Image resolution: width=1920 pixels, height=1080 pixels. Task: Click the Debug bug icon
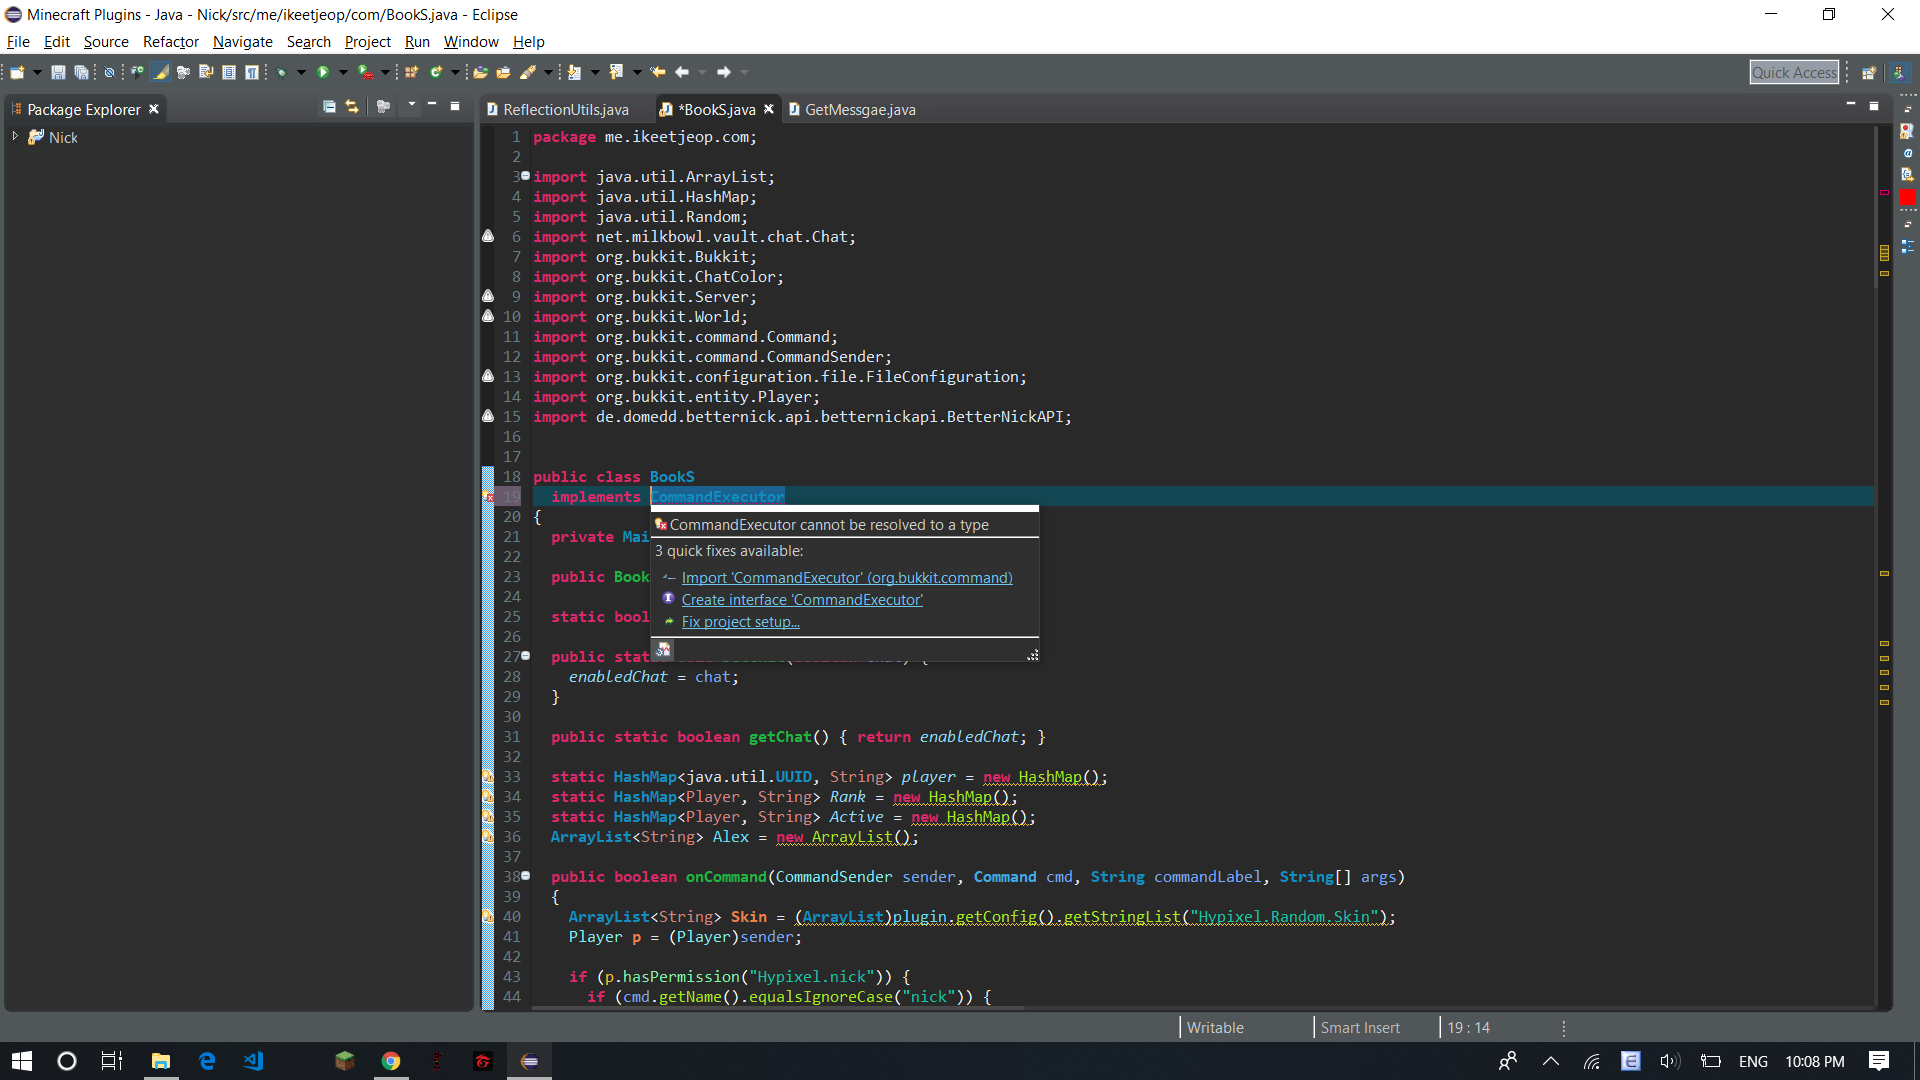tap(282, 72)
